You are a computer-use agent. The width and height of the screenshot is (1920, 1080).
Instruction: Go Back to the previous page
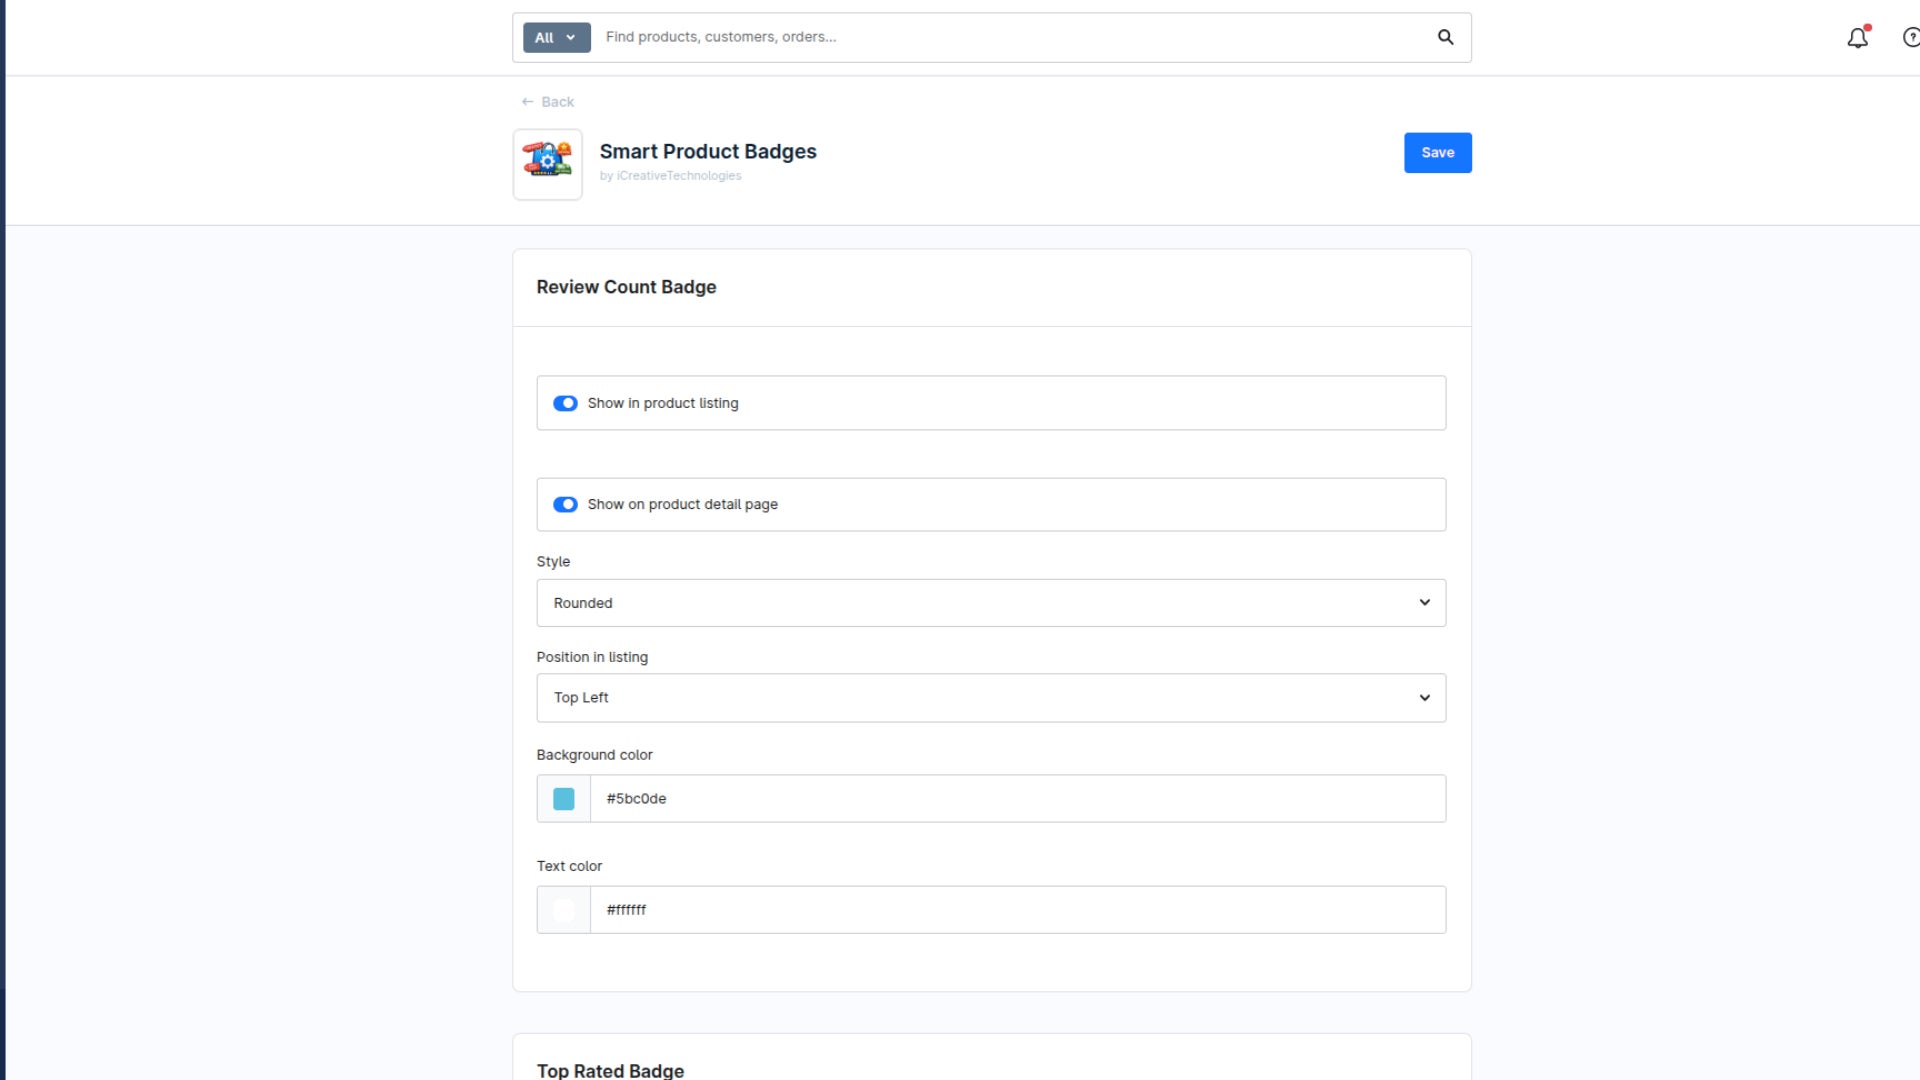(x=548, y=102)
